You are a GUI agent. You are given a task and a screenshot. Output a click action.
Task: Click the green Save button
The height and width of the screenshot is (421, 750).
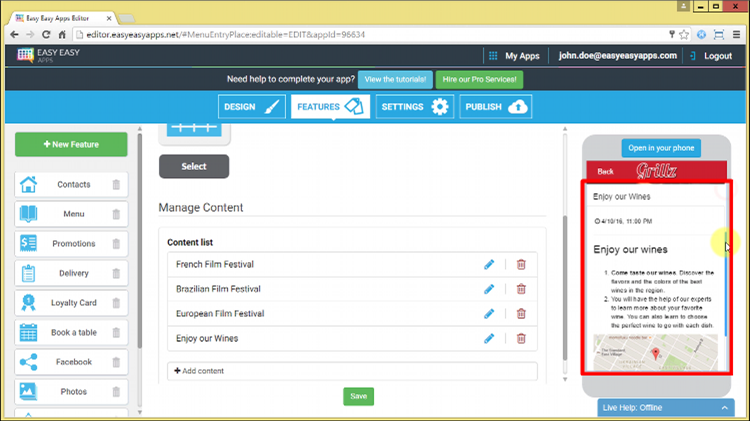pos(358,396)
